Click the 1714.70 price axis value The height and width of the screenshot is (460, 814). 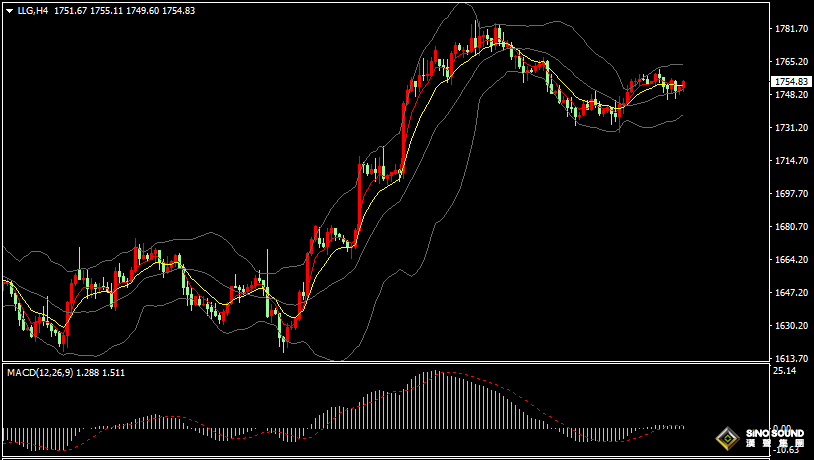790,161
